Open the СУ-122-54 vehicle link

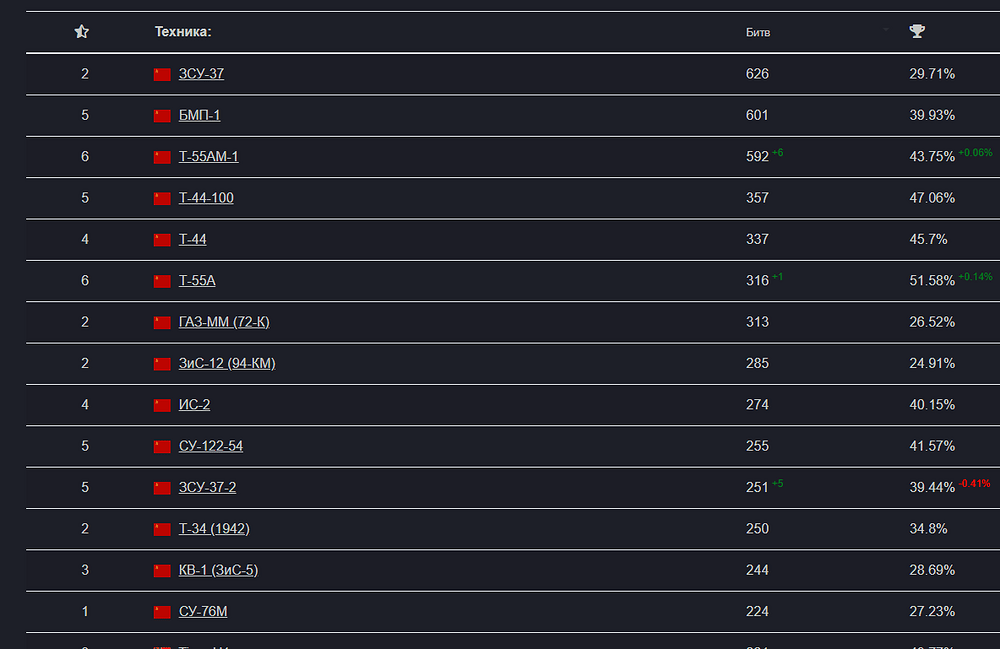click(210, 446)
